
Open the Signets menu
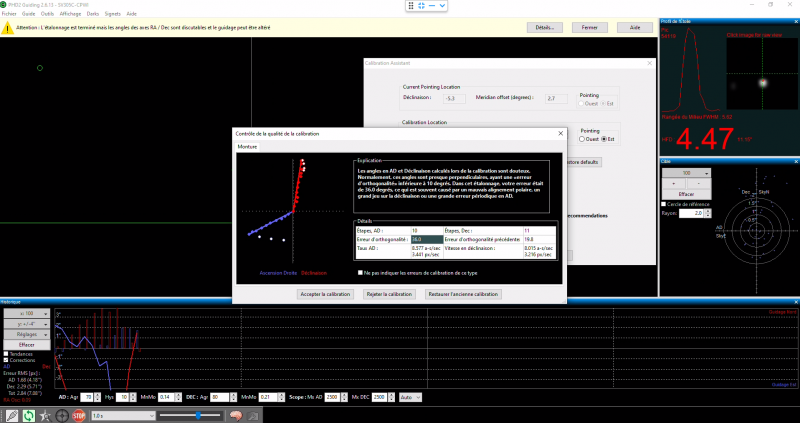[113, 14]
